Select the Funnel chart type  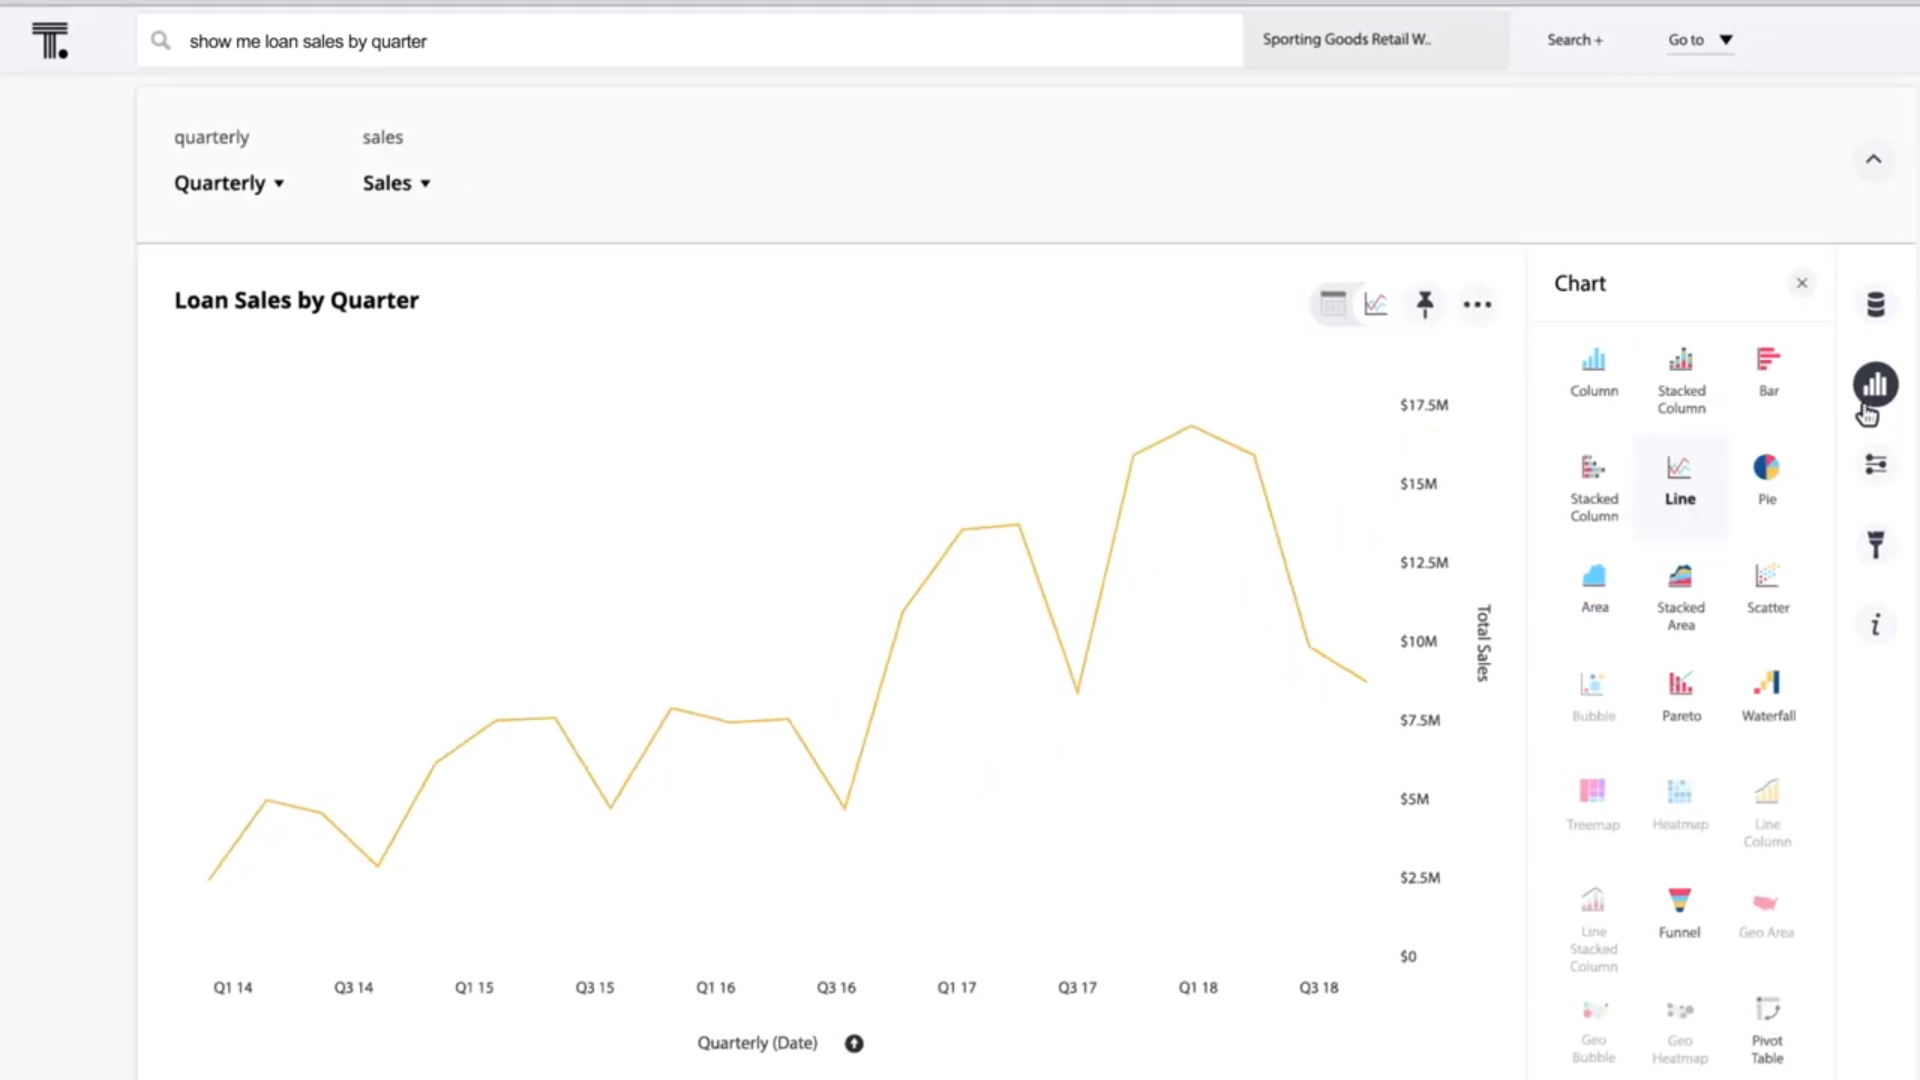(1679, 911)
